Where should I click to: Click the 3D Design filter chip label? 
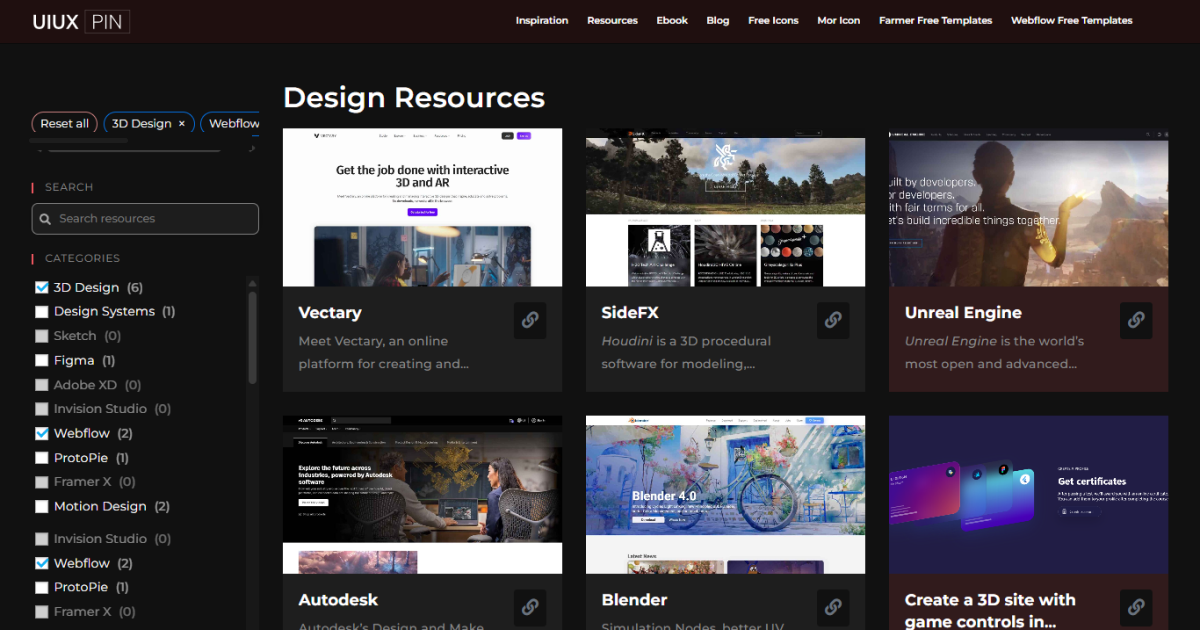(142, 124)
